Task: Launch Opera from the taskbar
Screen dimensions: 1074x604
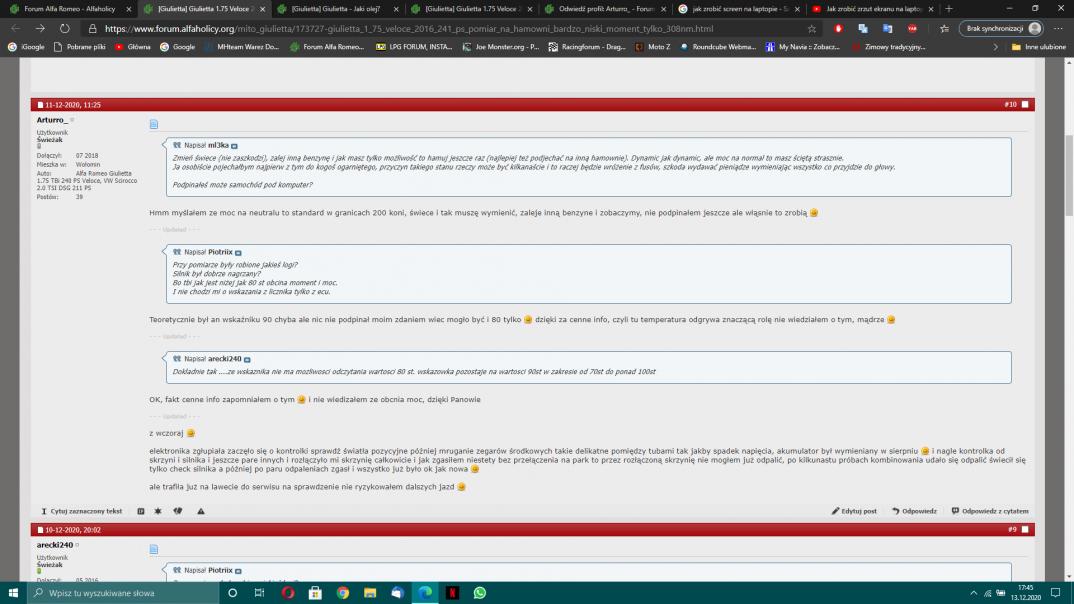Action: pos(288,592)
